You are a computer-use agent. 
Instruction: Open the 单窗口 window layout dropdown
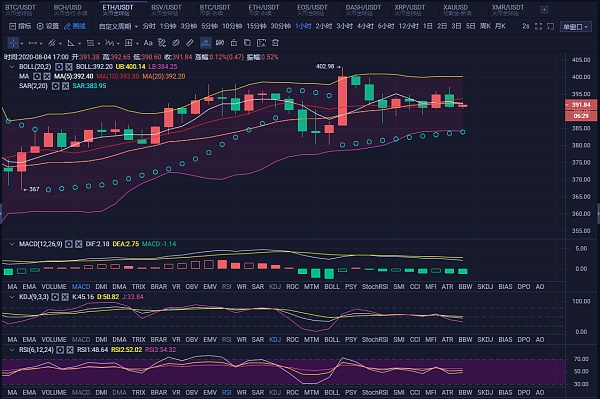(576, 27)
